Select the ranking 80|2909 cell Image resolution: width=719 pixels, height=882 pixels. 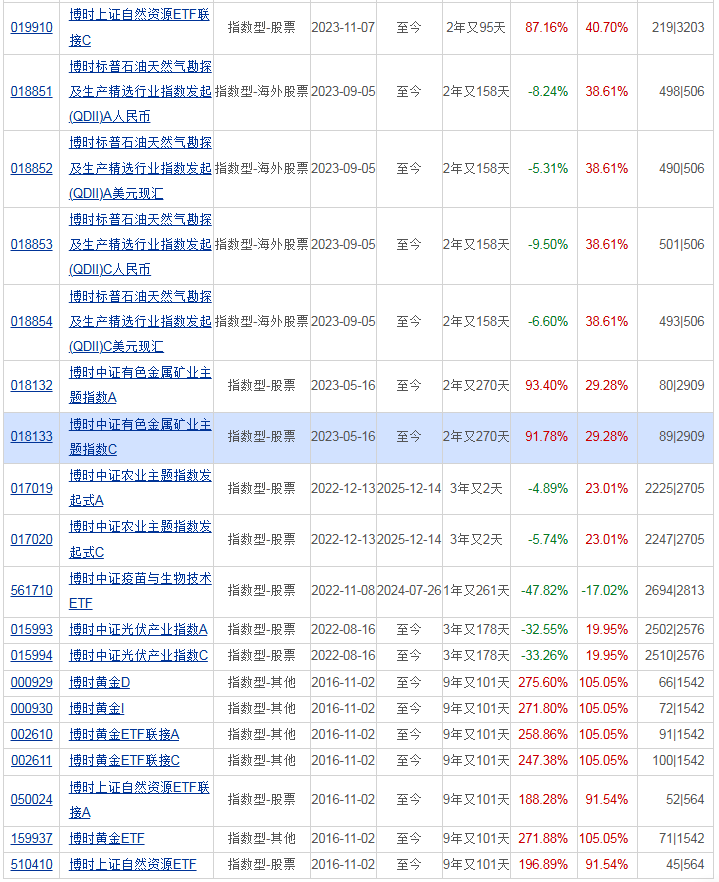(682, 386)
